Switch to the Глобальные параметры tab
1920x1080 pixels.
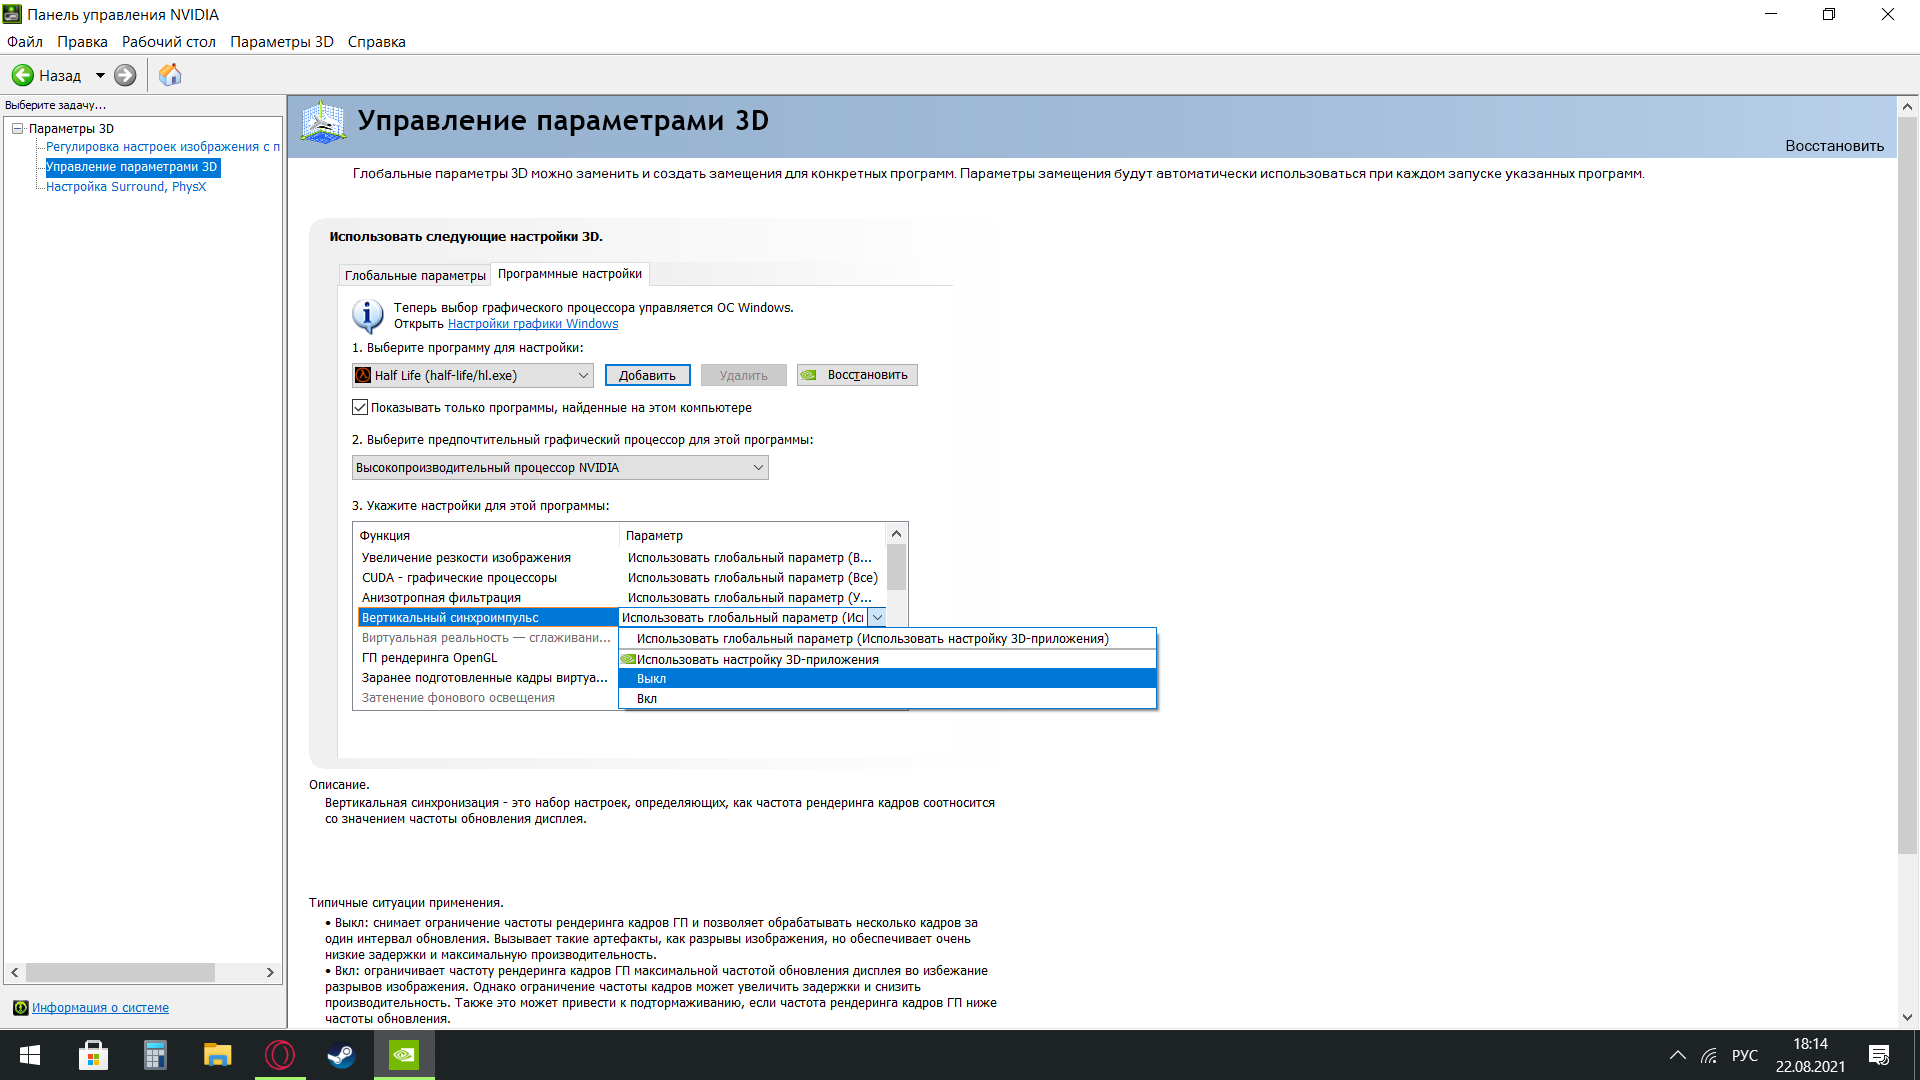415,275
